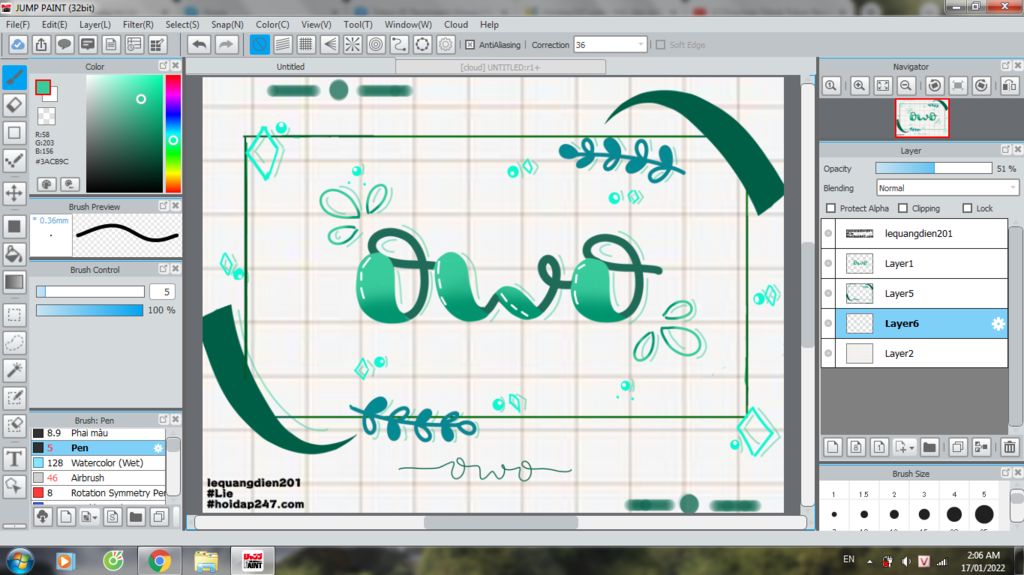Turn off snap with the Snap Off icon

[259, 44]
